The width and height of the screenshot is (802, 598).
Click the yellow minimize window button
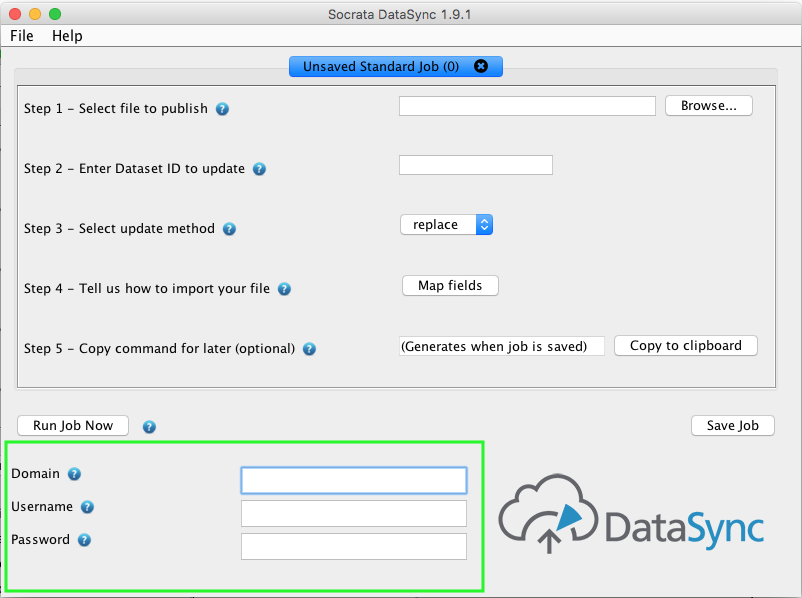click(35, 14)
